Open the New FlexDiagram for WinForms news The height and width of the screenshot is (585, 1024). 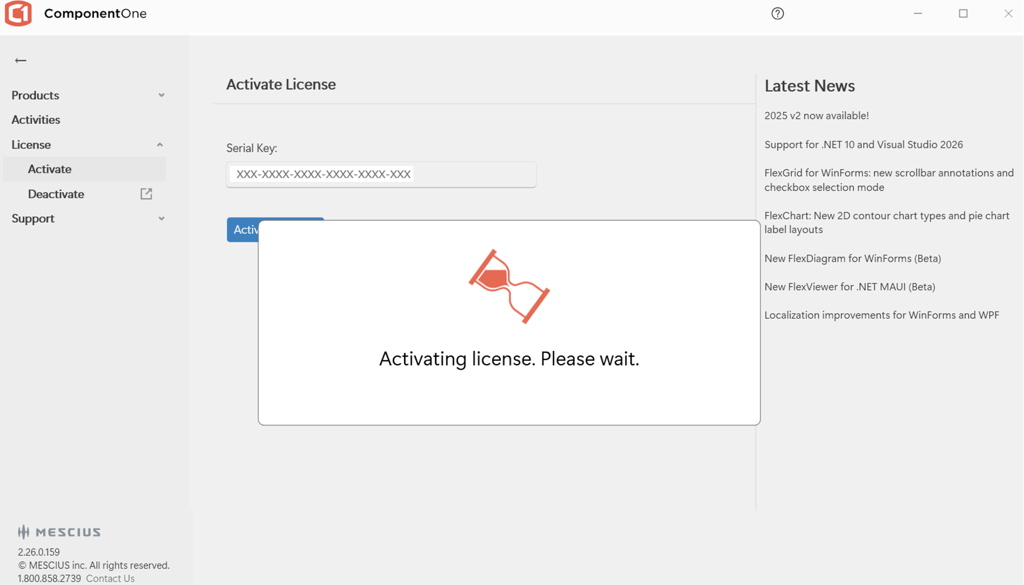(x=852, y=259)
